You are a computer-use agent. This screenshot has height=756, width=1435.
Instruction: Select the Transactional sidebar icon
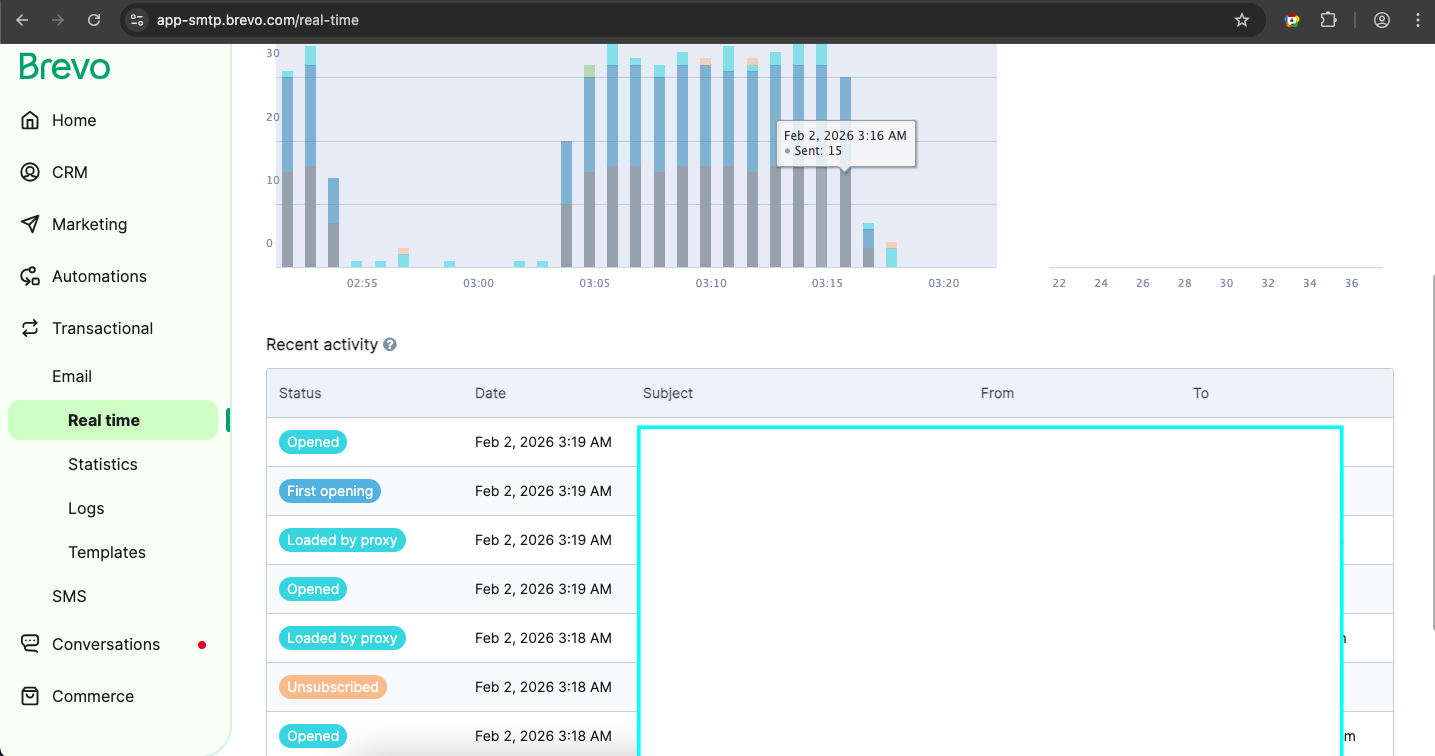click(29, 328)
